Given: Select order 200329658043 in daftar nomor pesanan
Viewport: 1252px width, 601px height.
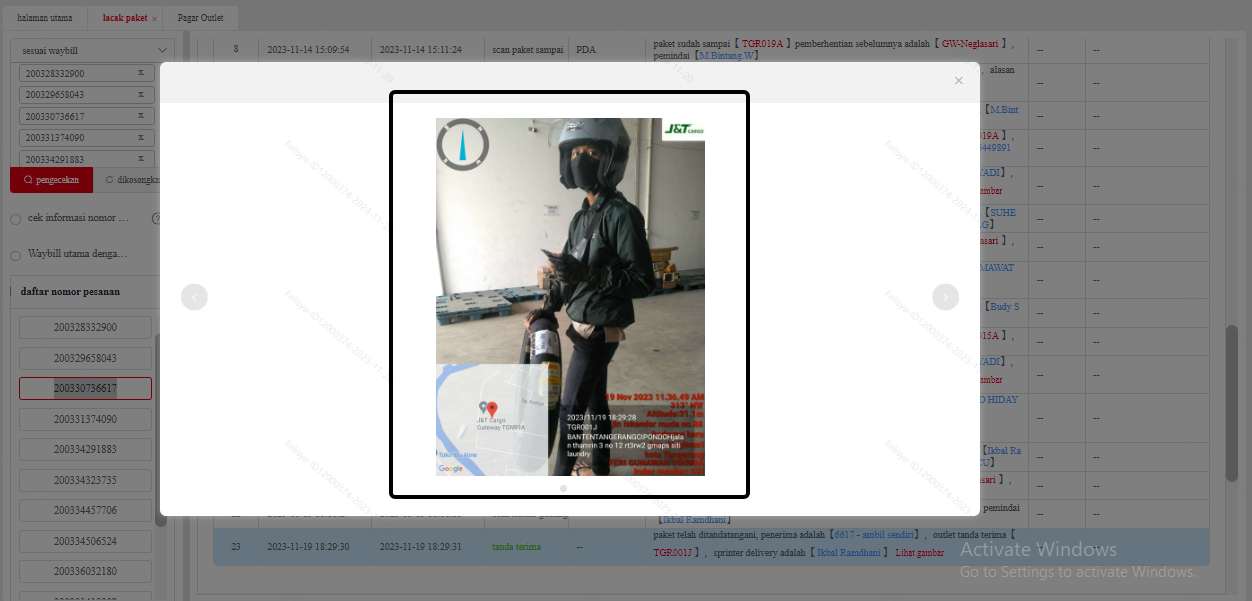Looking at the screenshot, I should click(85, 358).
